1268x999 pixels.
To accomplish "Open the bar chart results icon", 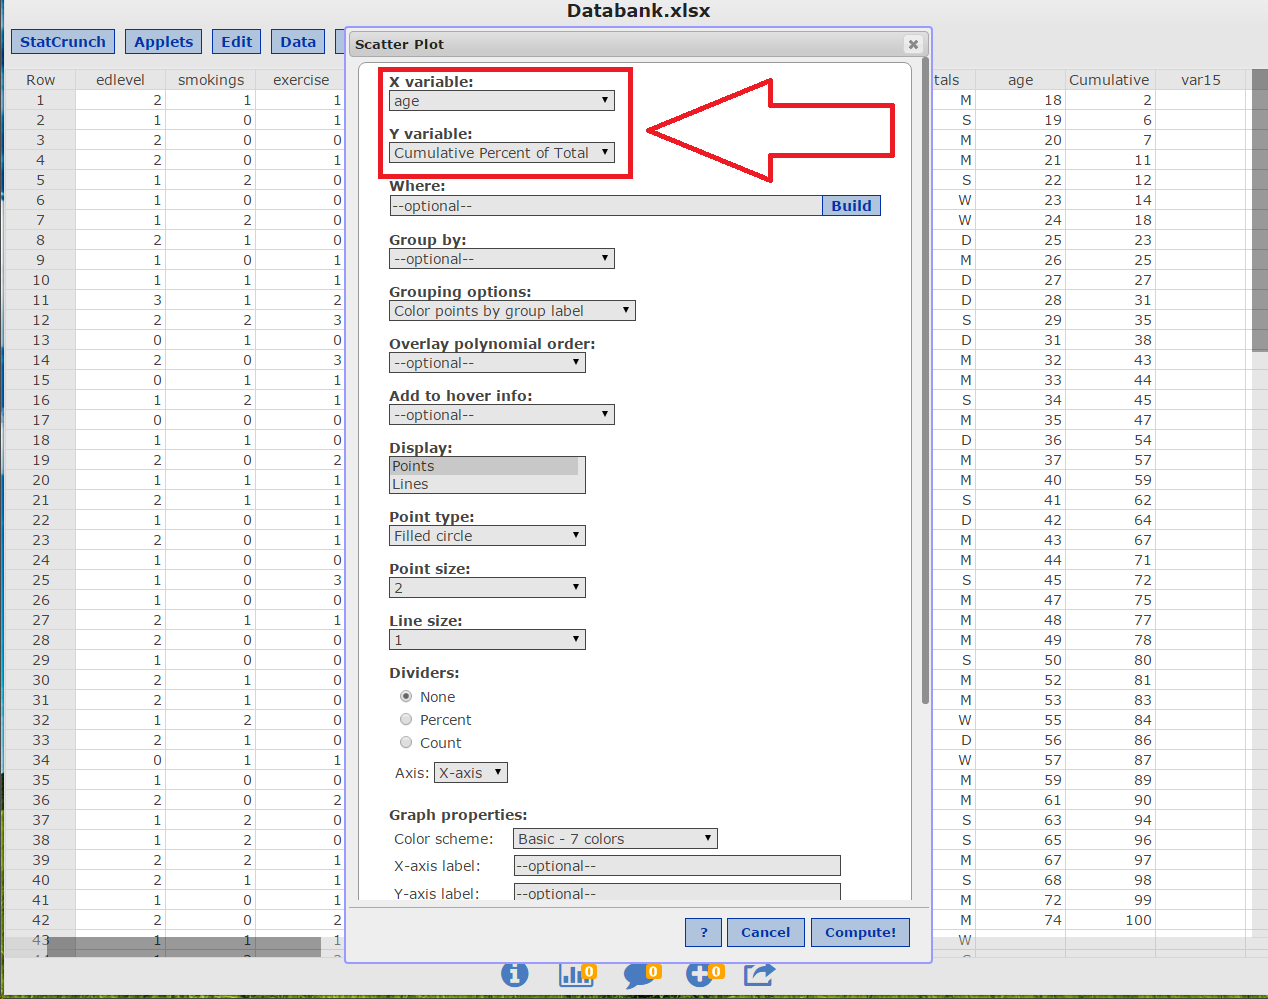I will click(x=576, y=973).
